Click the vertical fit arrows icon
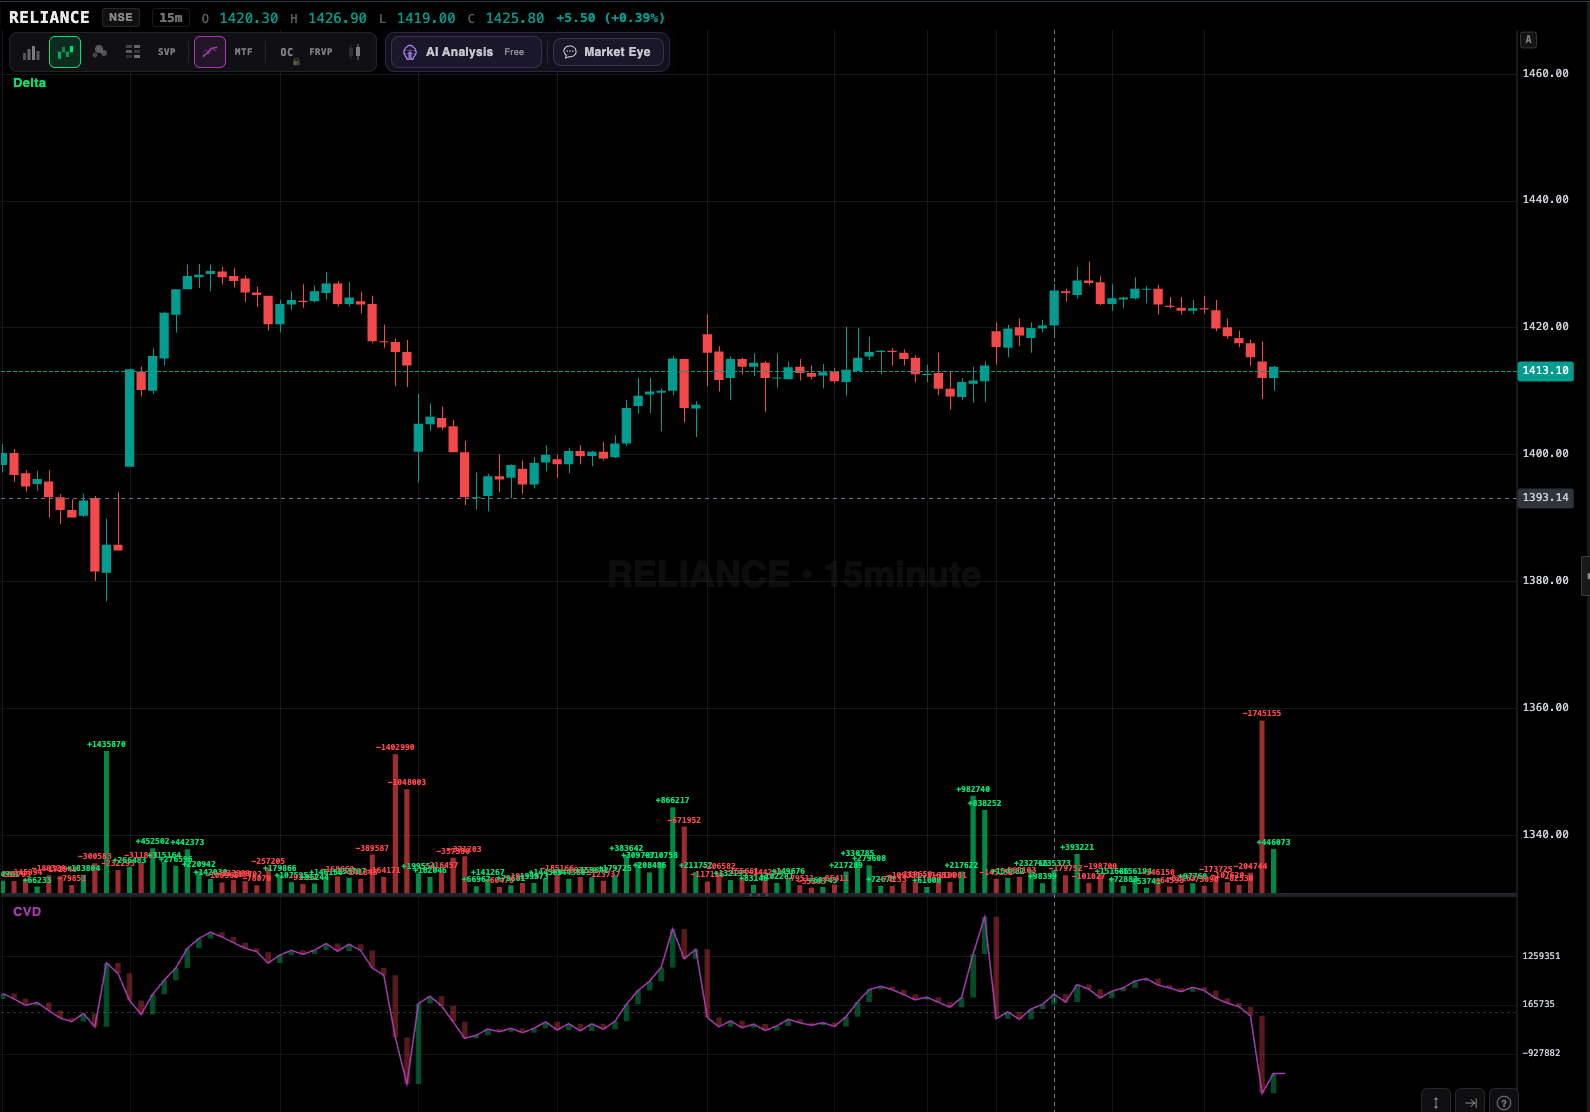The image size is (1590, 1112). point(1436,1102)
